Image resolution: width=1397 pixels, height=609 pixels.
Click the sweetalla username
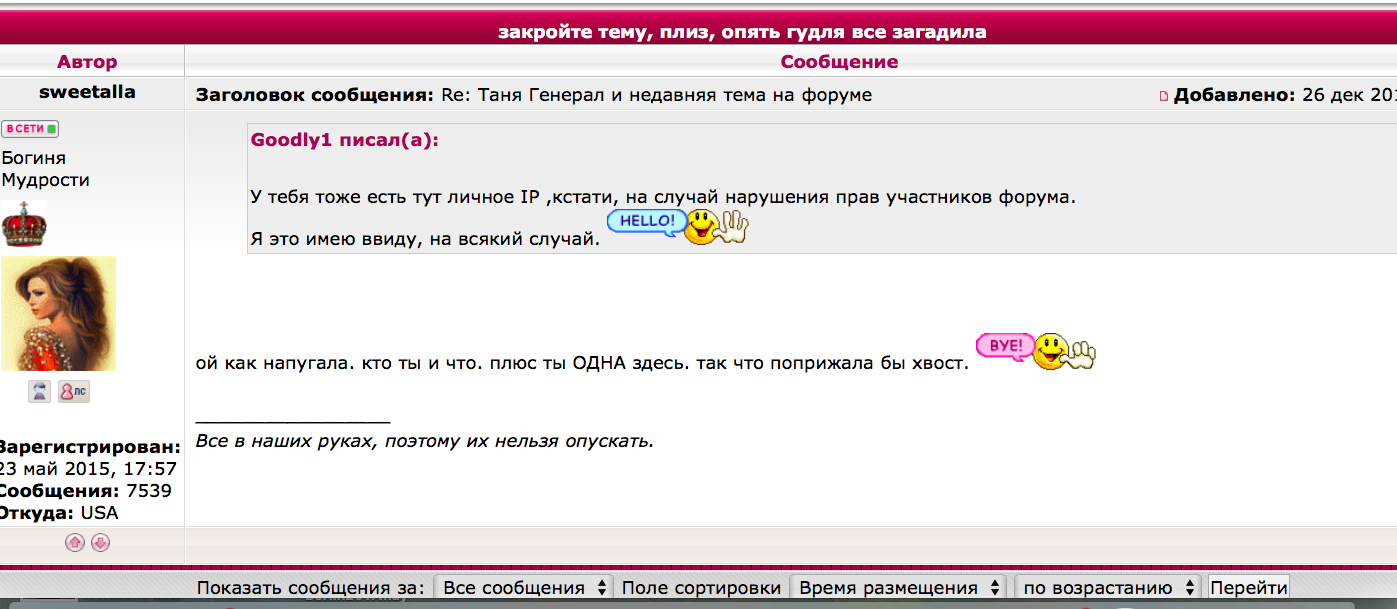coord(87,92)
